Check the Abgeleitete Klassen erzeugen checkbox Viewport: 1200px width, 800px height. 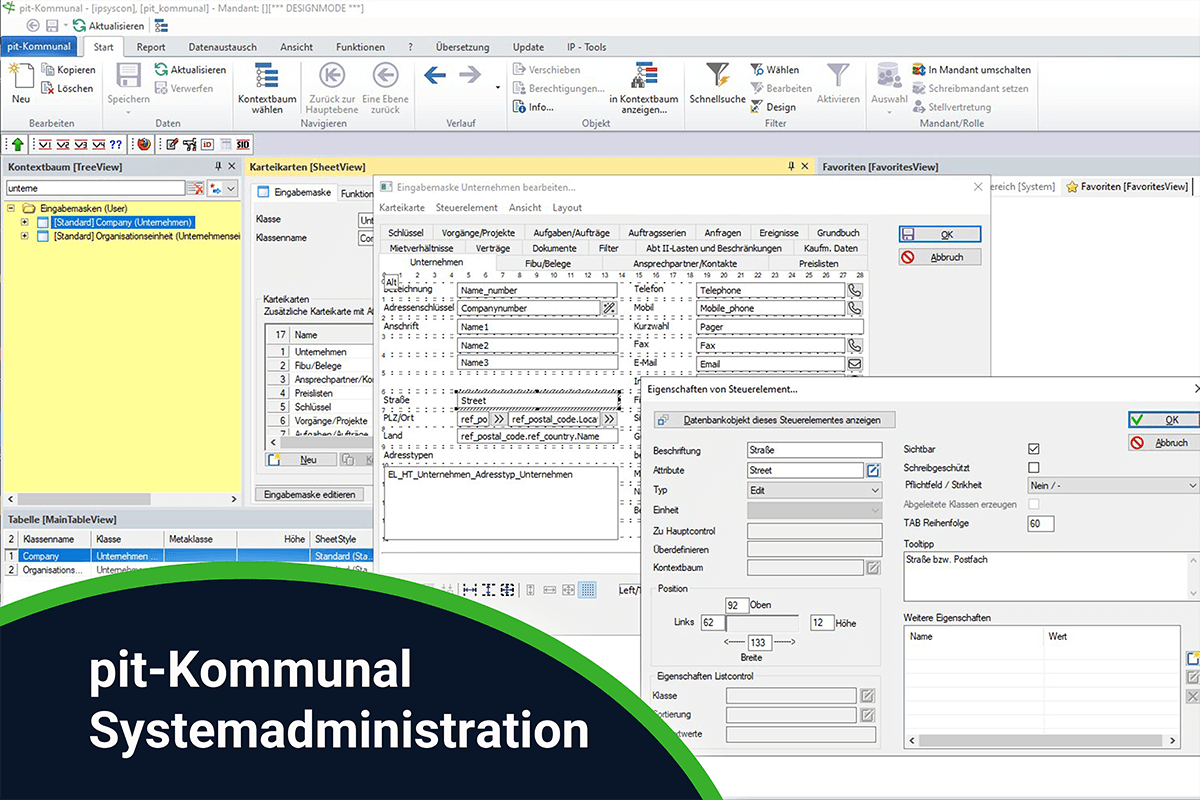(1035, 505)
